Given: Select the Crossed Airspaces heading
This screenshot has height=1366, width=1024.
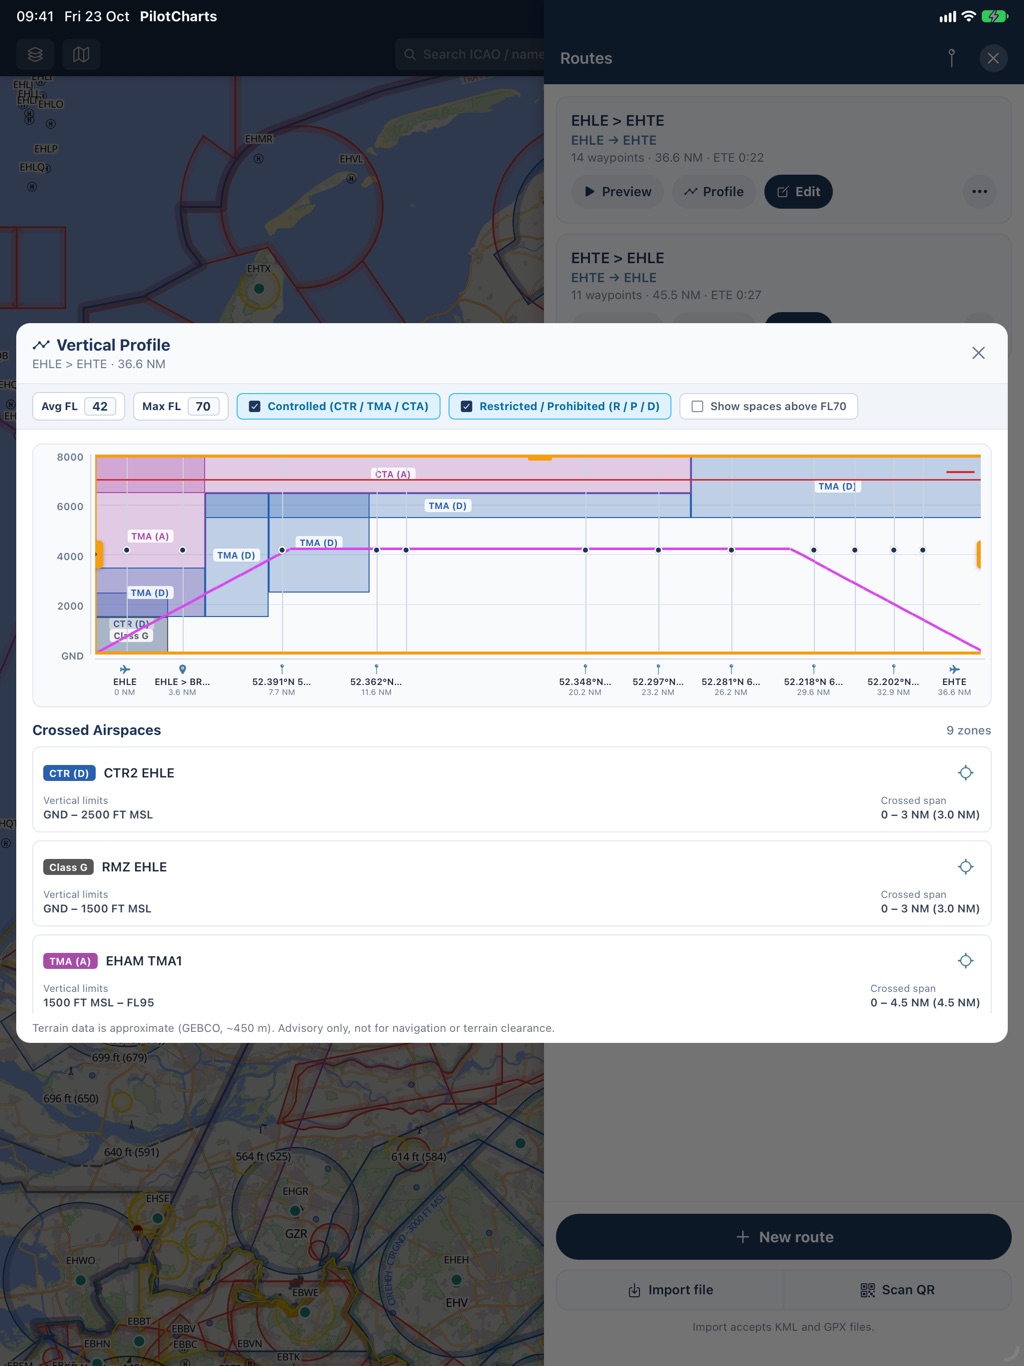Looking at the screenshot, I should tap(97, 730).
